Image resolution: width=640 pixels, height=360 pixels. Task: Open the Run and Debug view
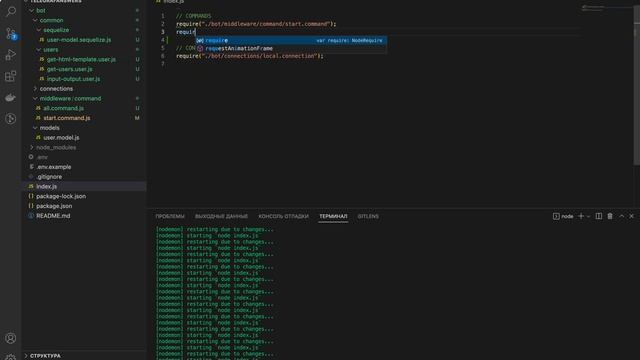pyautogui.click(x=11, y=54)
